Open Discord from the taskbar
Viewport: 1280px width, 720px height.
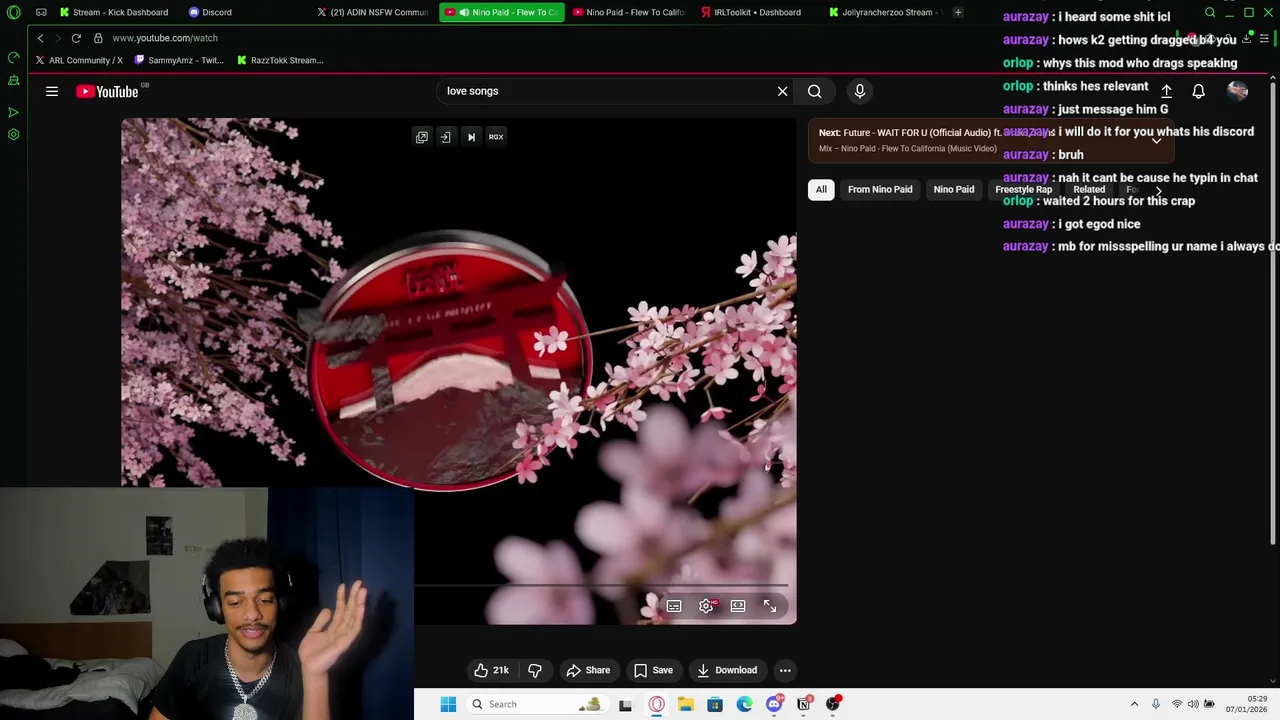[x=774, y=704]
